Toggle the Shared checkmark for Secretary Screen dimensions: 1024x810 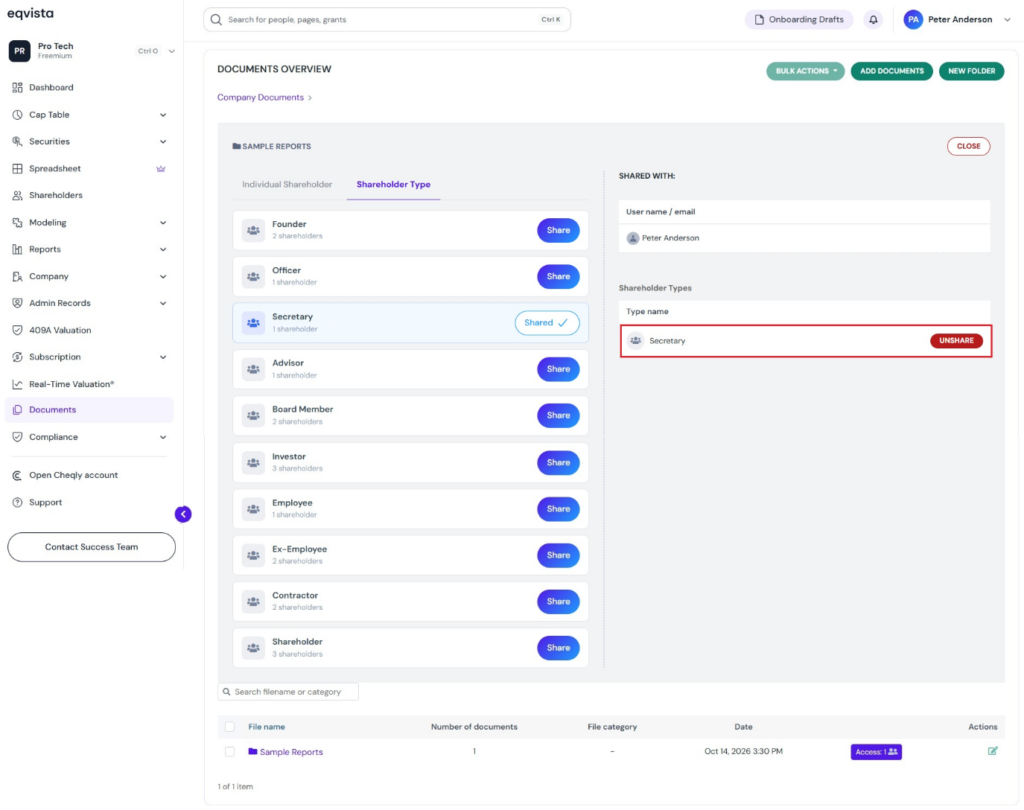tap(547, 323)
